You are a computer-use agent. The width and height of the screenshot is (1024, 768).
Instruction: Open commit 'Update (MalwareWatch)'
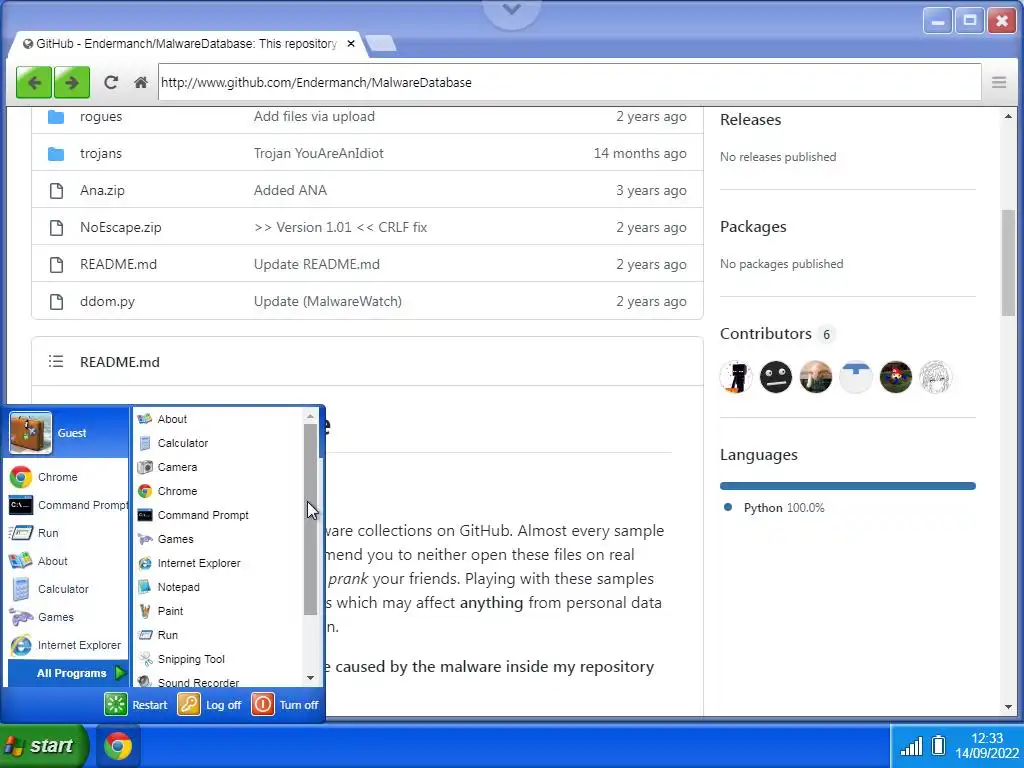[x=328, y=302]
